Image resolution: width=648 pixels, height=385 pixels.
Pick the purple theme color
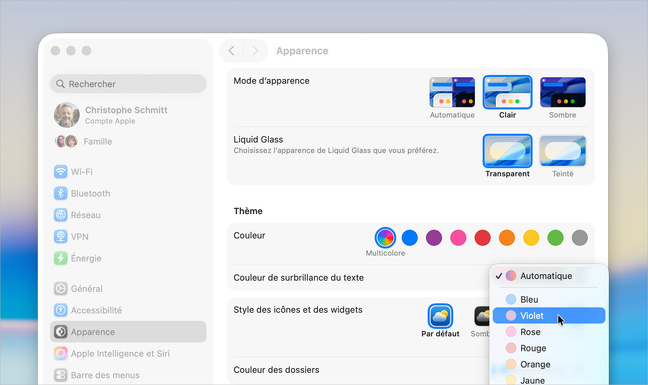click(x=434, y=238)
